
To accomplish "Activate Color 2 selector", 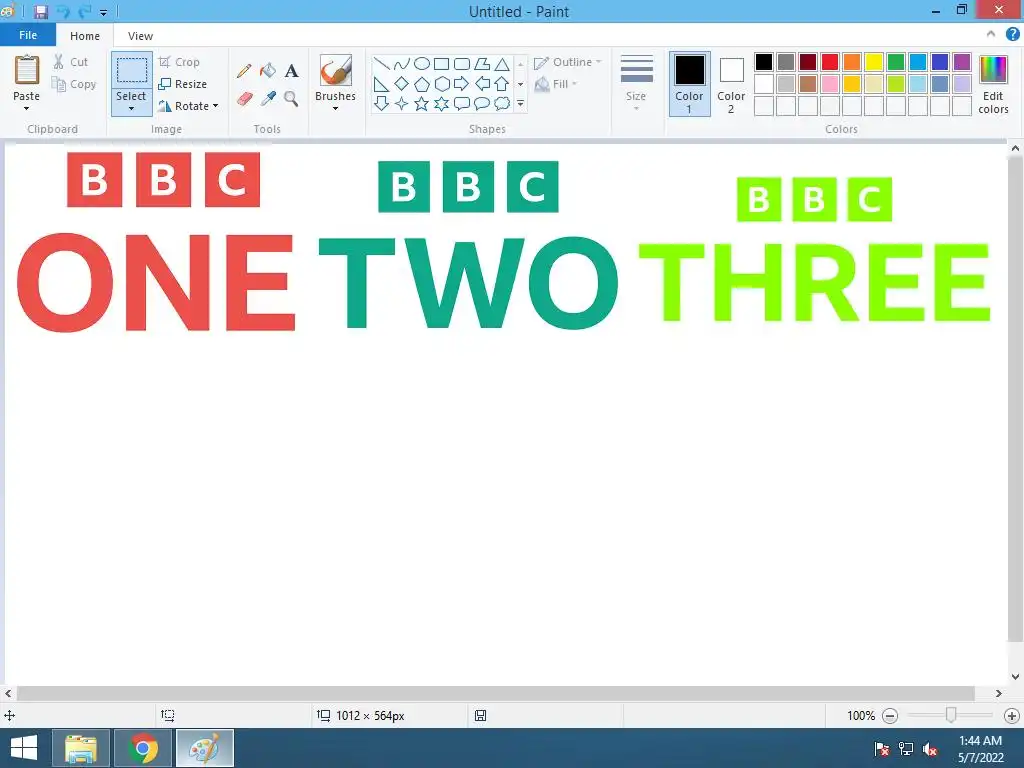I will coord(731,84).
